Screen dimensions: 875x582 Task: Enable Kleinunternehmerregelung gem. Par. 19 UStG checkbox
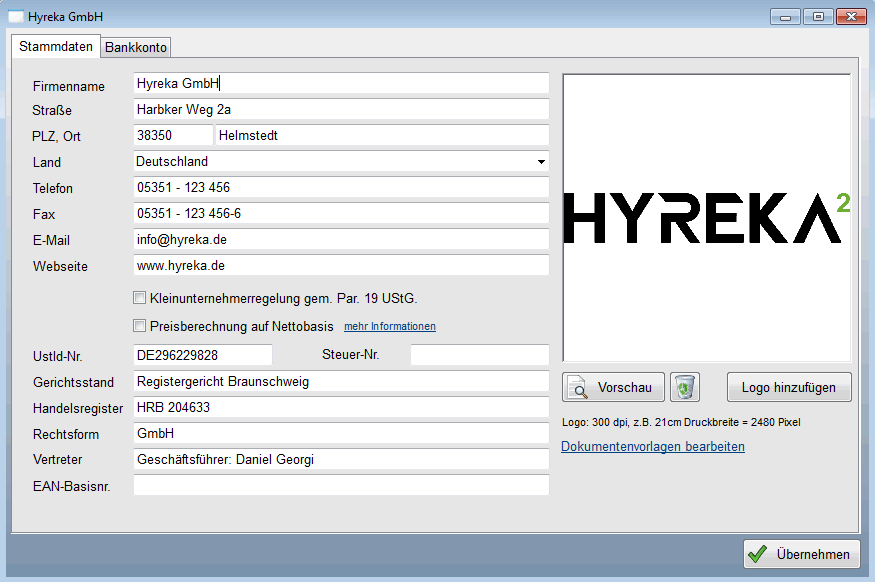point(140,298)
